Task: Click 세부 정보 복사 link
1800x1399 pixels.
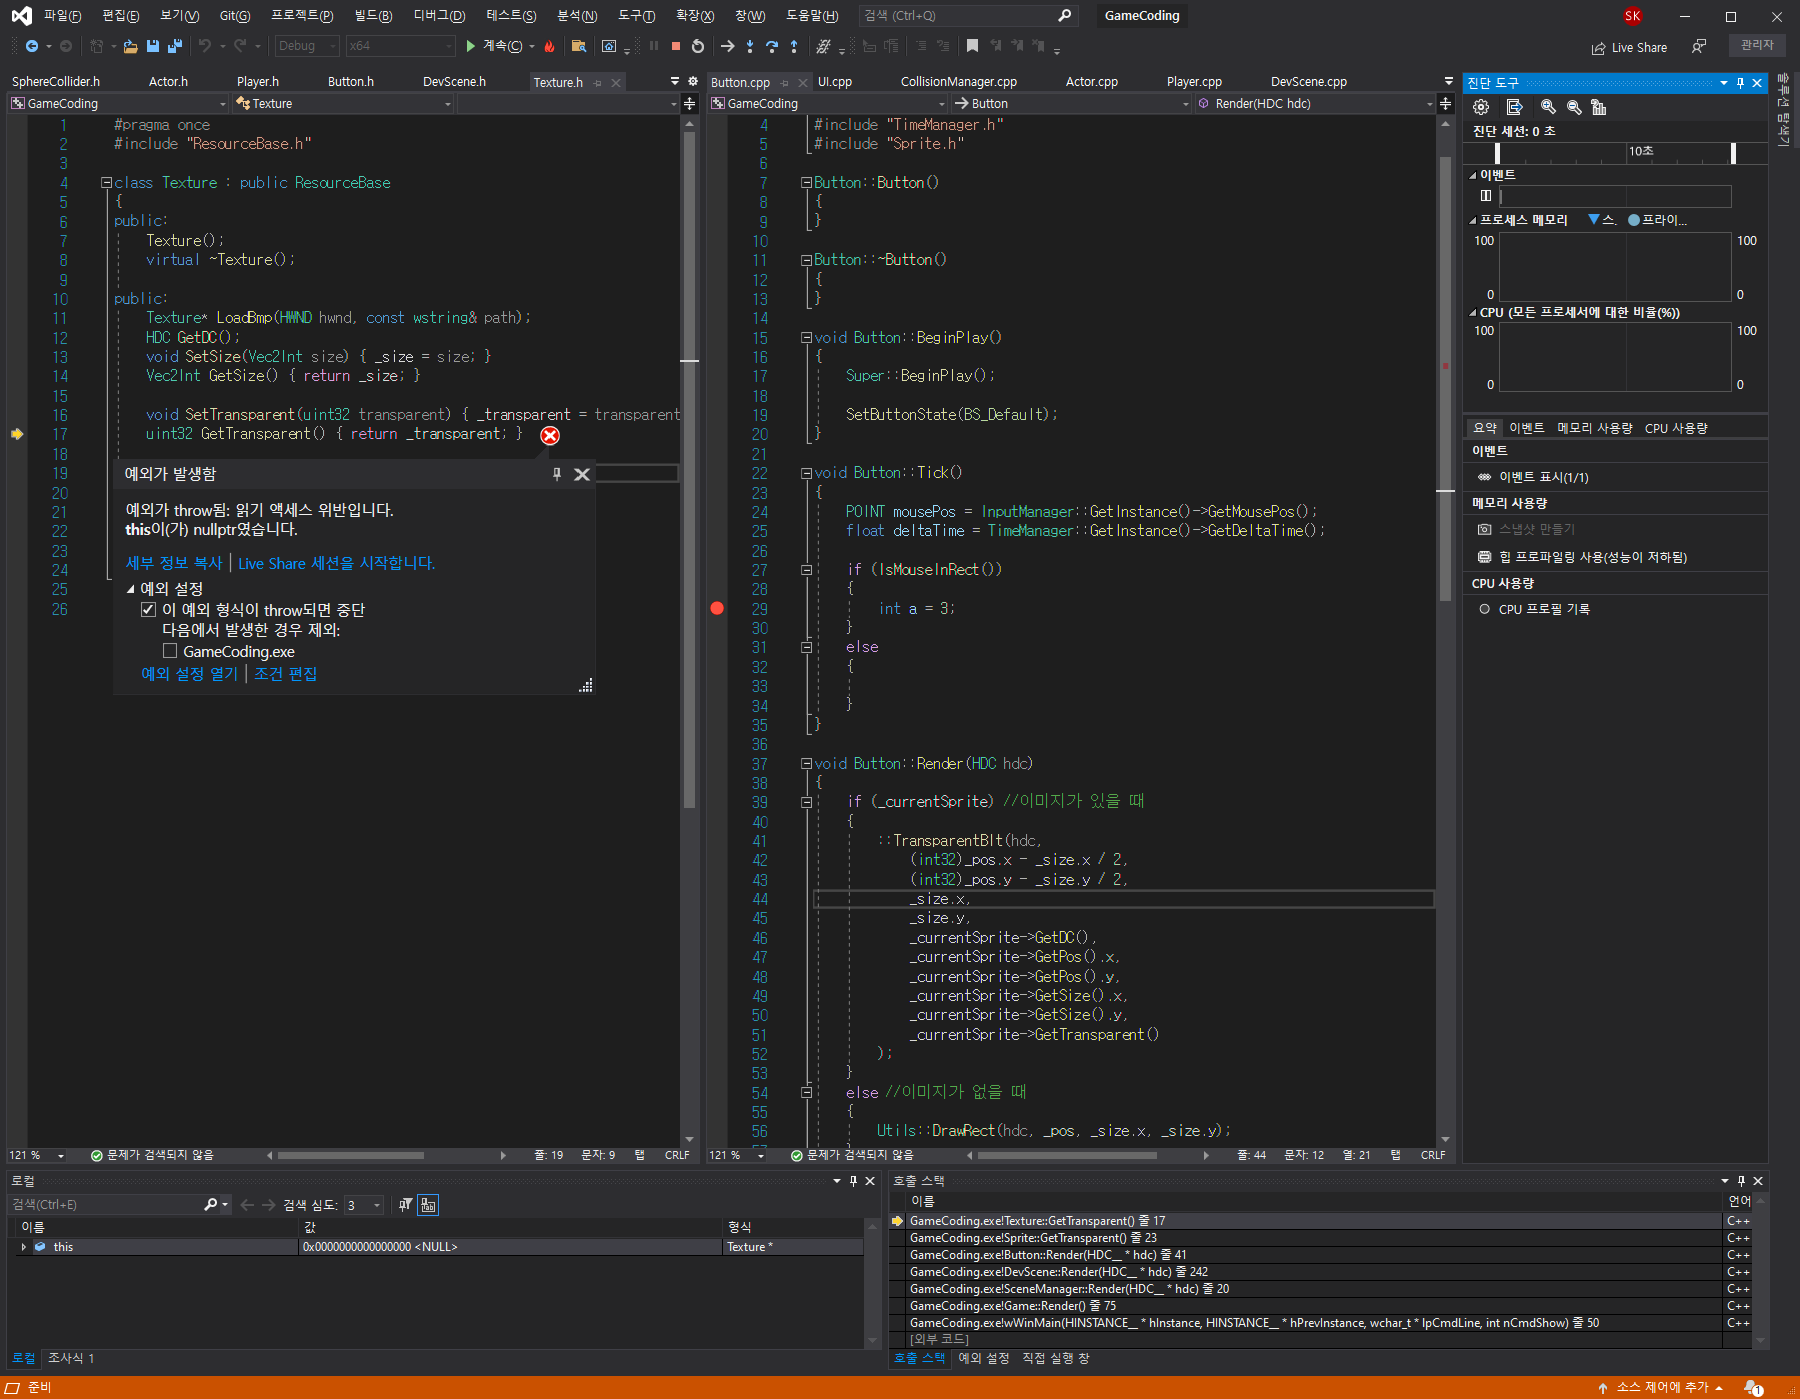Action: [174, 563]
